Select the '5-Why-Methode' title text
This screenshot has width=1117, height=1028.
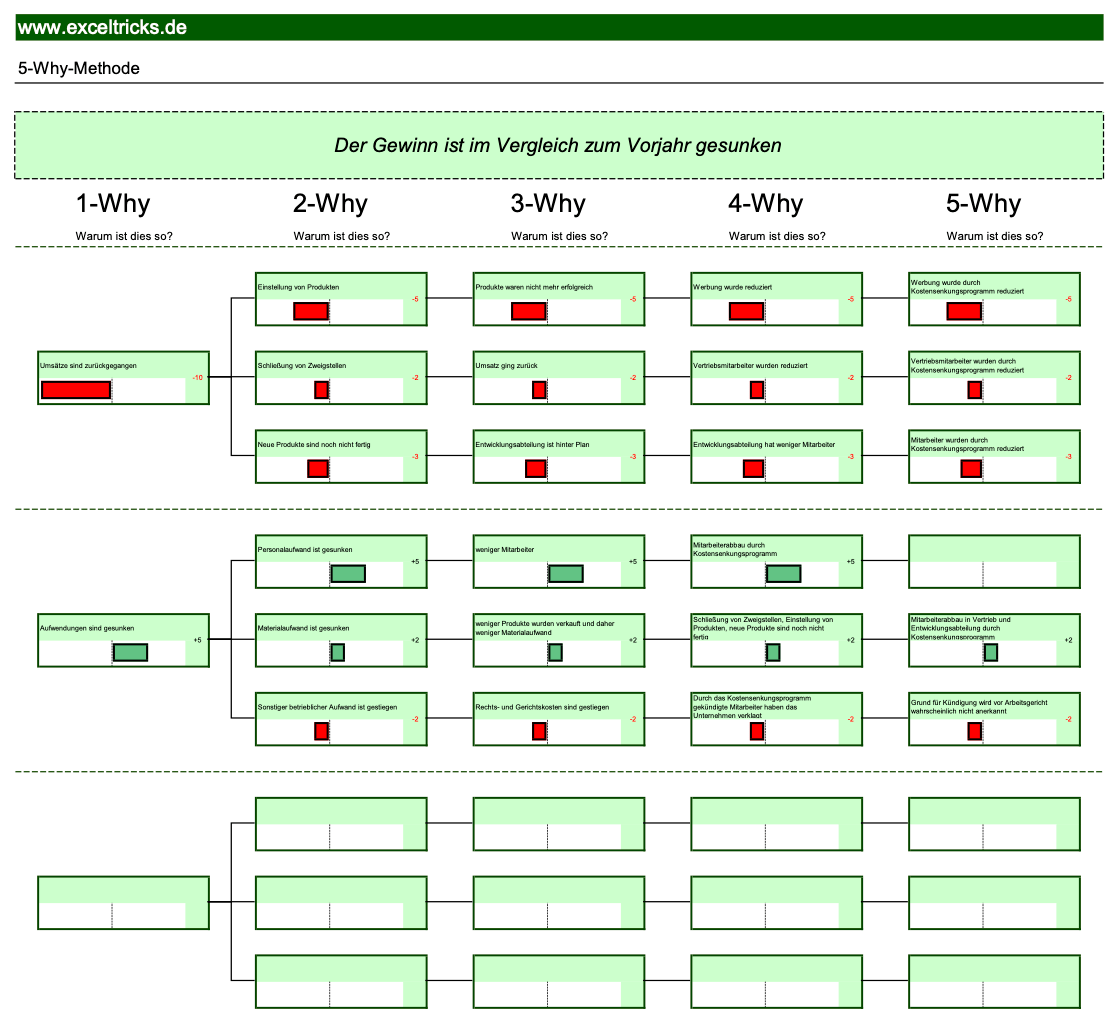point(79,68)
